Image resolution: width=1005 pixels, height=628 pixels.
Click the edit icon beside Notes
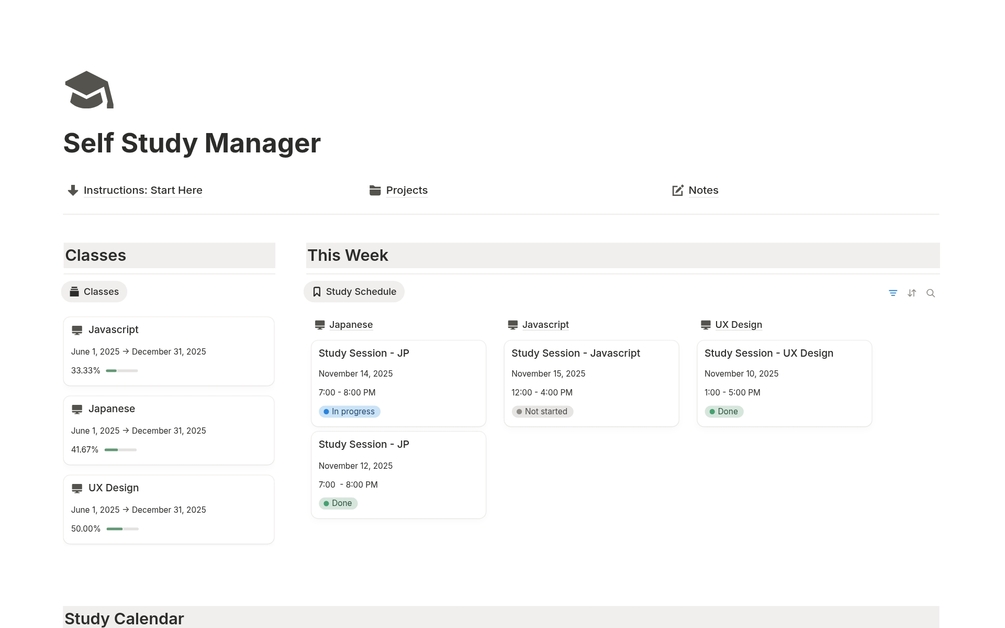(678, 190)
